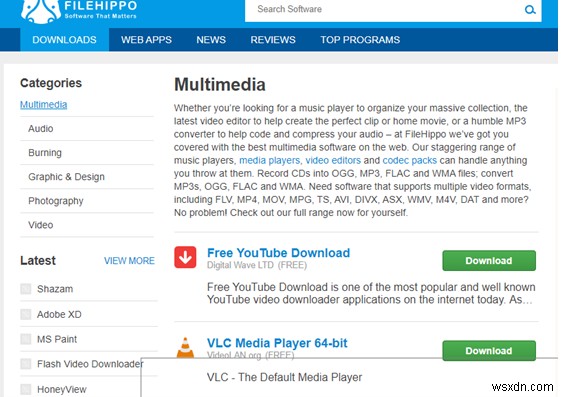Click the VLC traffic cone icon

[185, 347]
